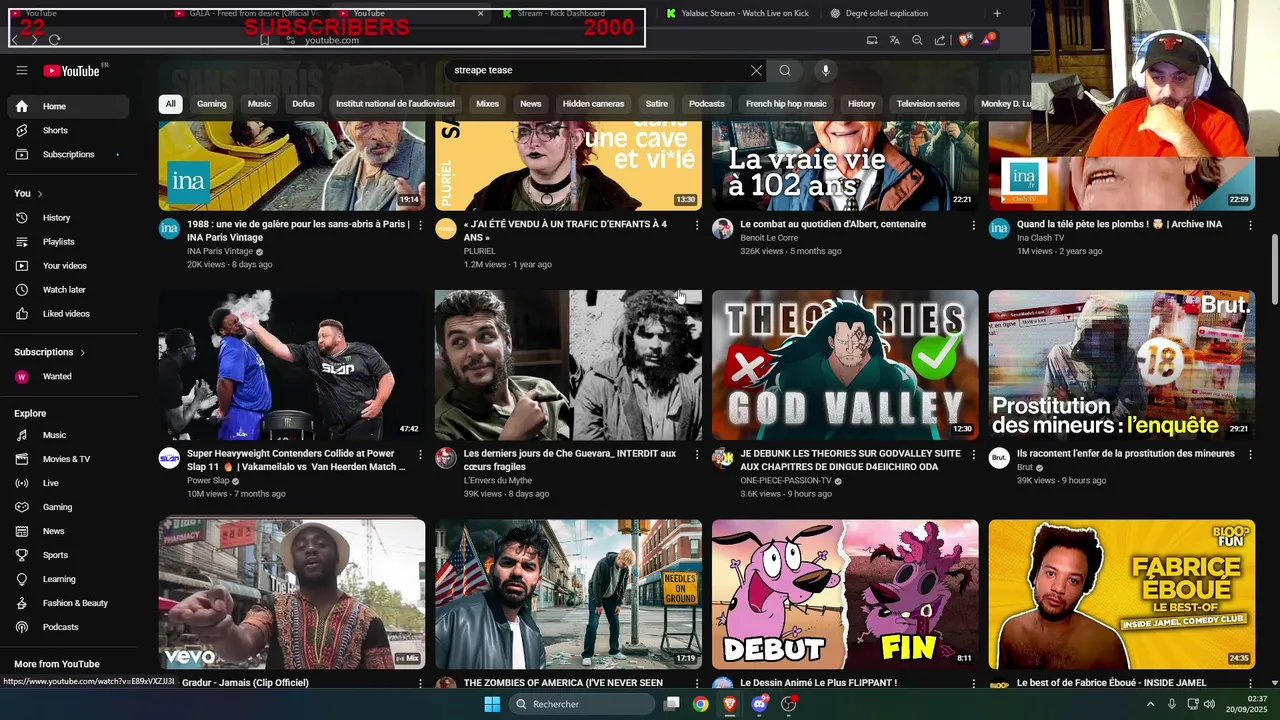
Task: Click the browser zoom magnifier icon
Action: point(917,40)
